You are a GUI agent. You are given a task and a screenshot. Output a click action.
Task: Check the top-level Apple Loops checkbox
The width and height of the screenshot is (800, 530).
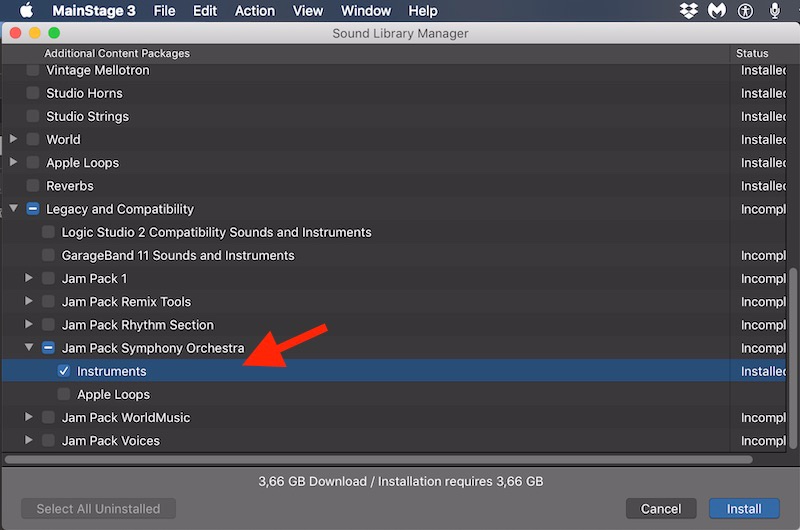coord(33,162)
